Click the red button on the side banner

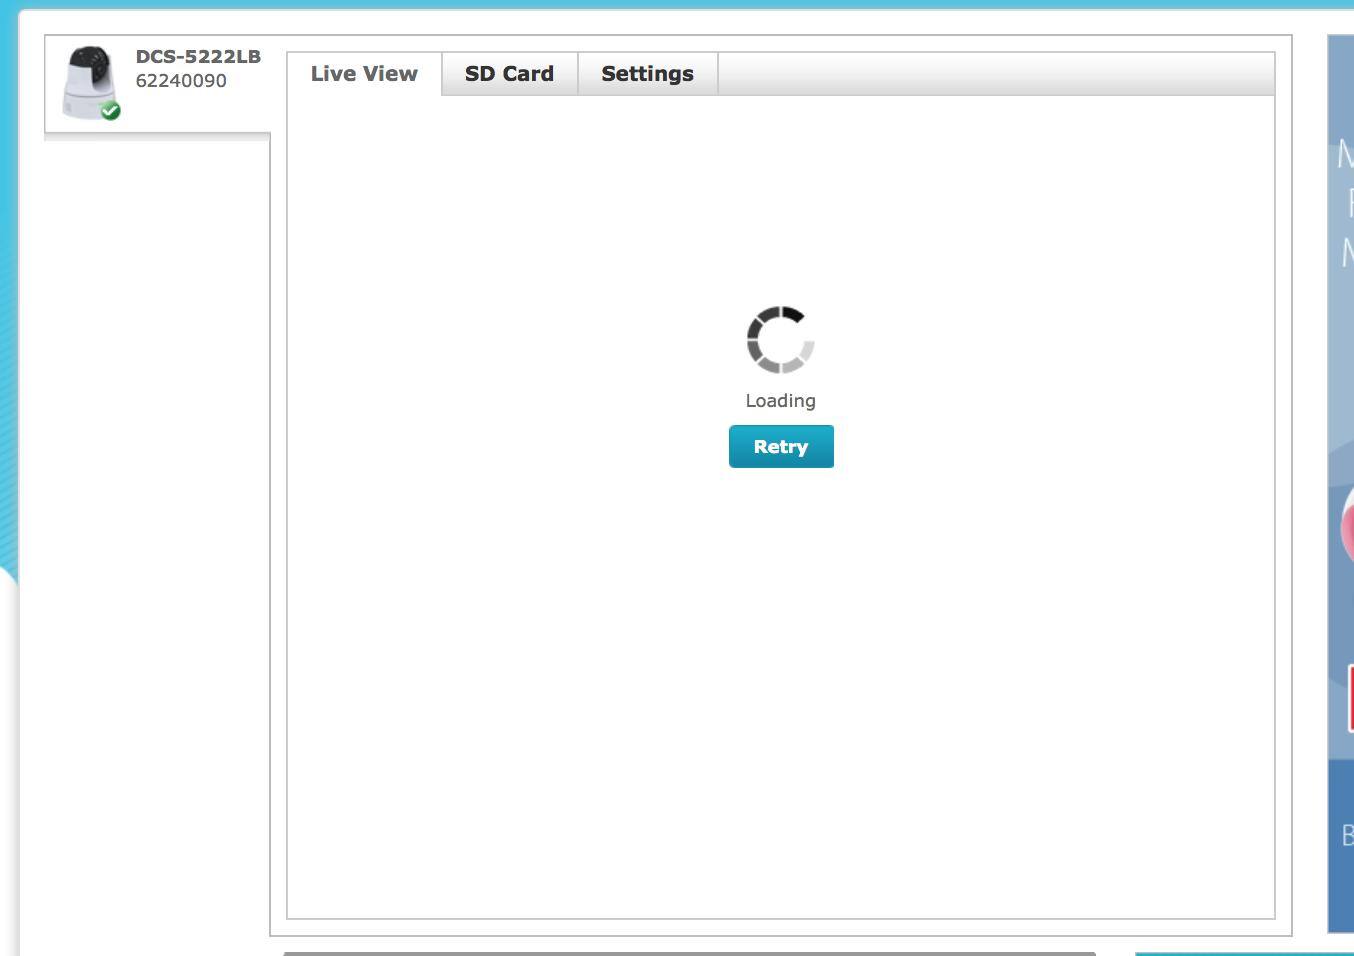1350,700
